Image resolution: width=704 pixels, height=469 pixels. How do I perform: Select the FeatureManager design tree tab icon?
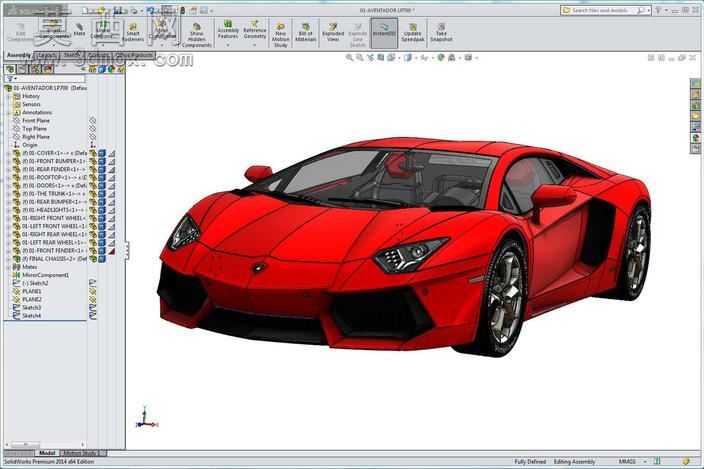10,69
